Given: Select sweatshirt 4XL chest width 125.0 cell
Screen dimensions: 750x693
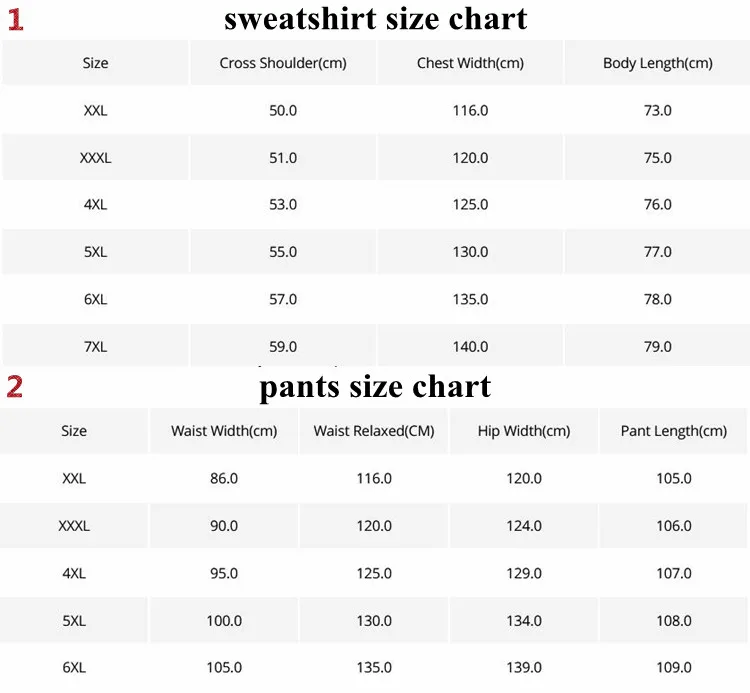Looking at the screenshot, I should click(470, 205).
